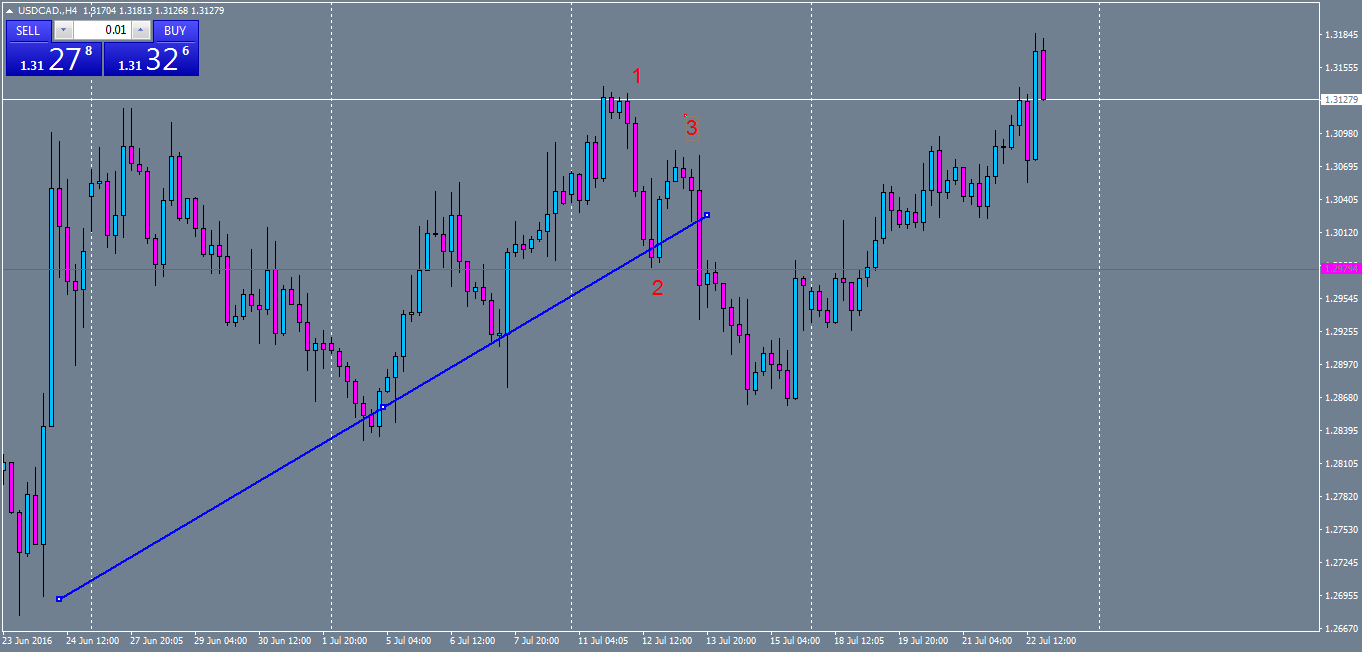Select the pink current price tag on the right
This screenshot has width=1362, height=652.
(1340, 270)
